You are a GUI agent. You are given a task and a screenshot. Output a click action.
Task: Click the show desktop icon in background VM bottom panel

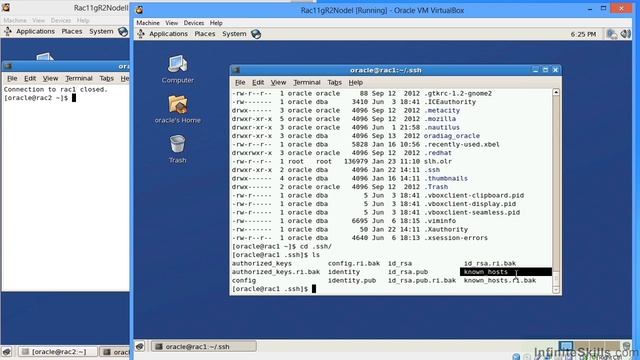(7, 351)
